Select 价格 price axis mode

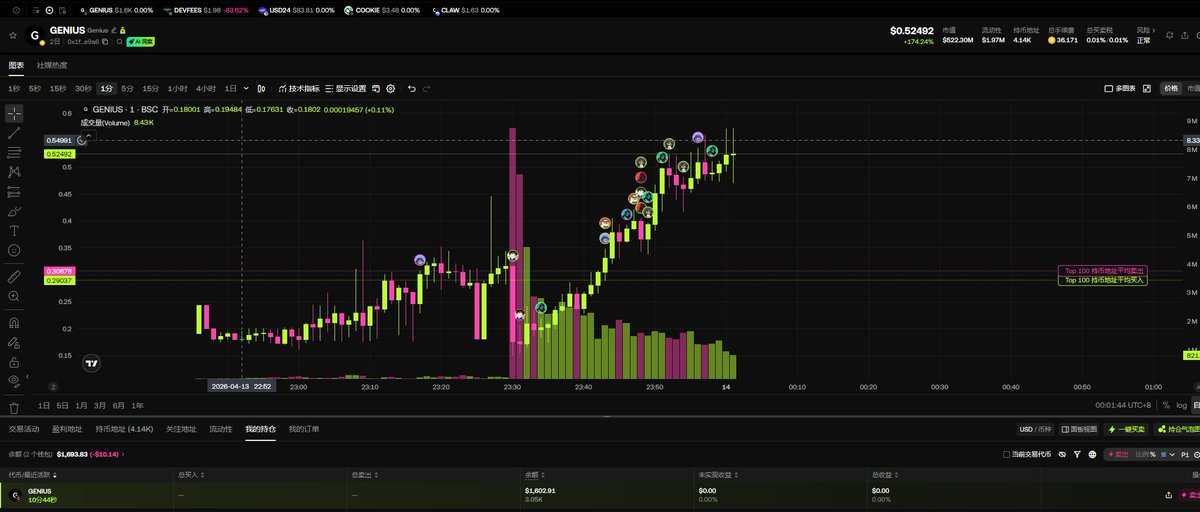[1171, 88]
